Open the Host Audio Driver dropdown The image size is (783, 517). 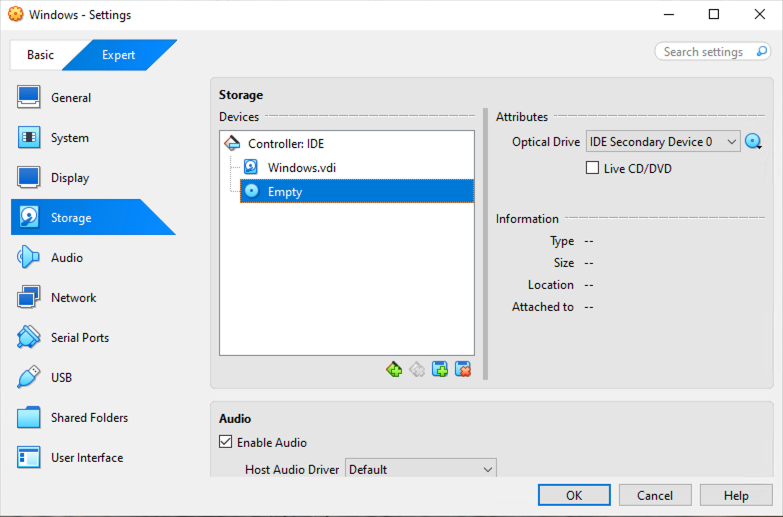[420, 469]
